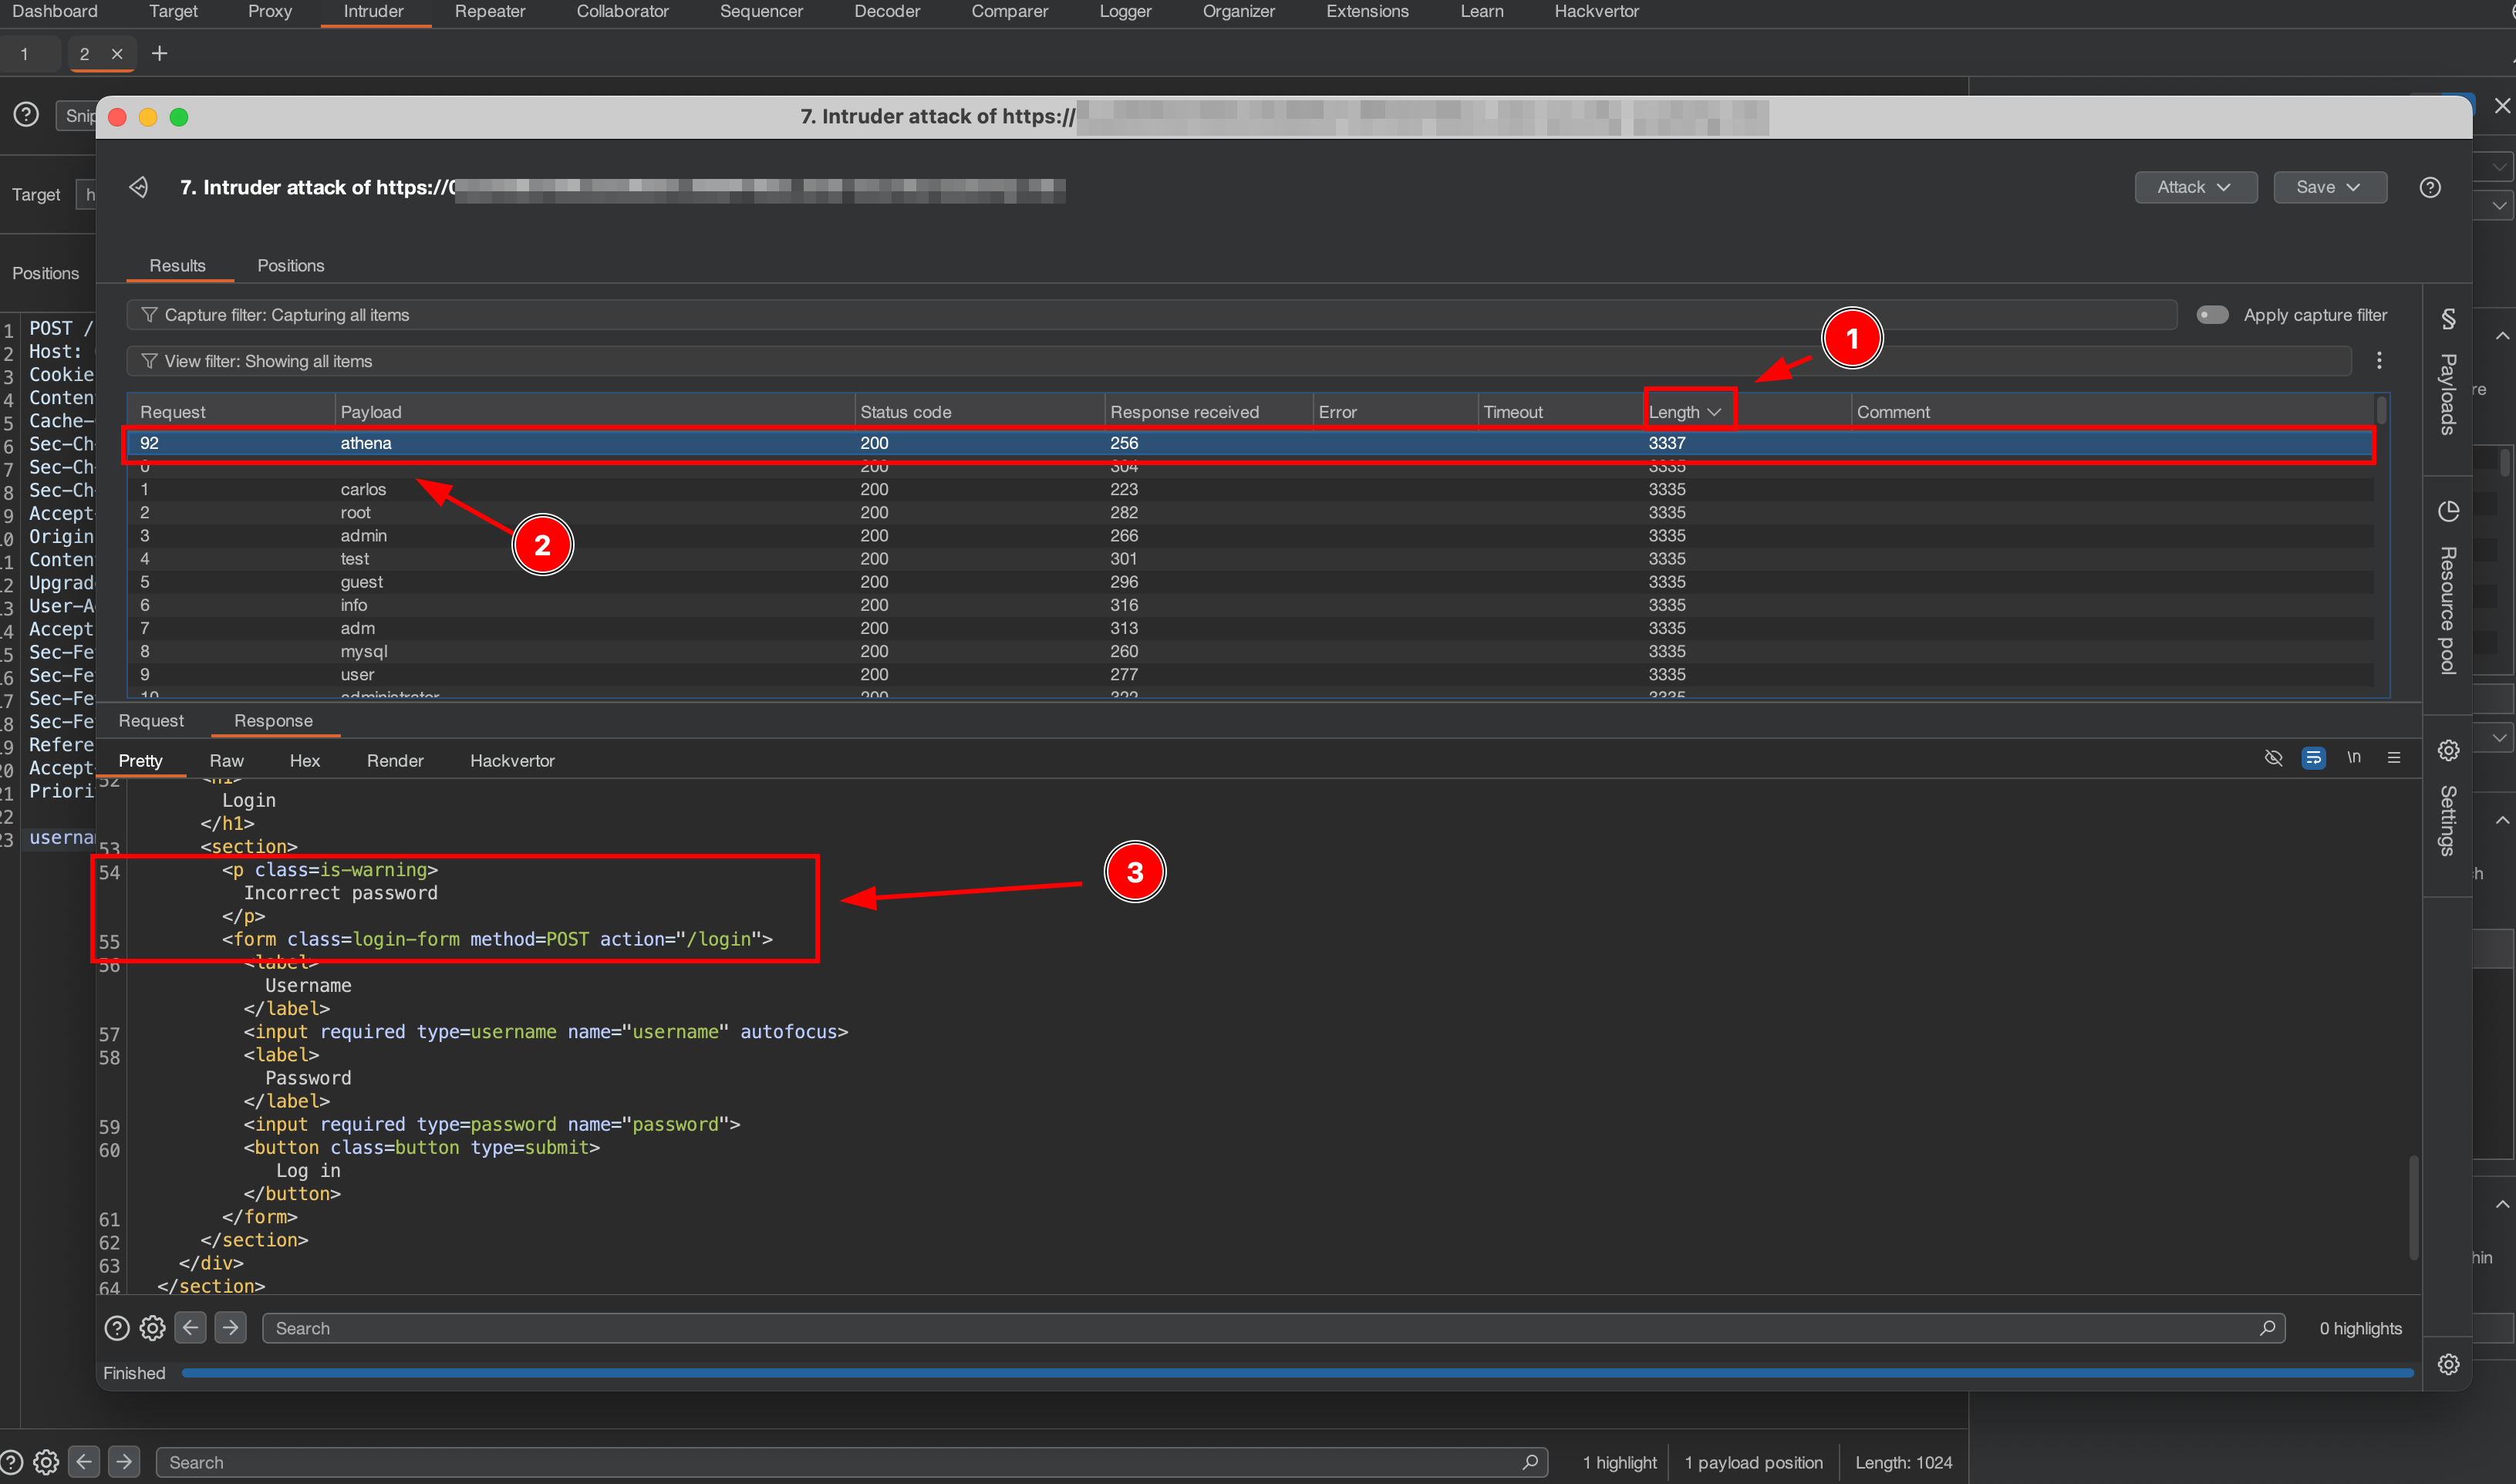Image resolution: width=2516 pixels, height=1484 pixels.
Task: Go to previous response search match
Action: tap(190, 1328)
